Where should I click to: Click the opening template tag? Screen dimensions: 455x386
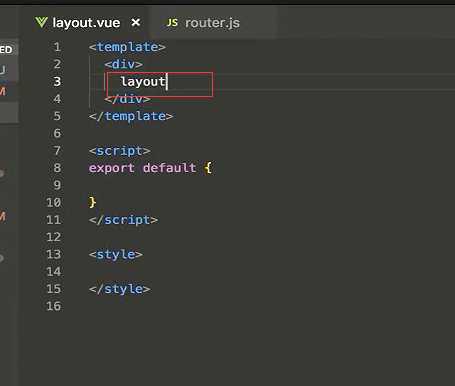(x=127, y=47)
